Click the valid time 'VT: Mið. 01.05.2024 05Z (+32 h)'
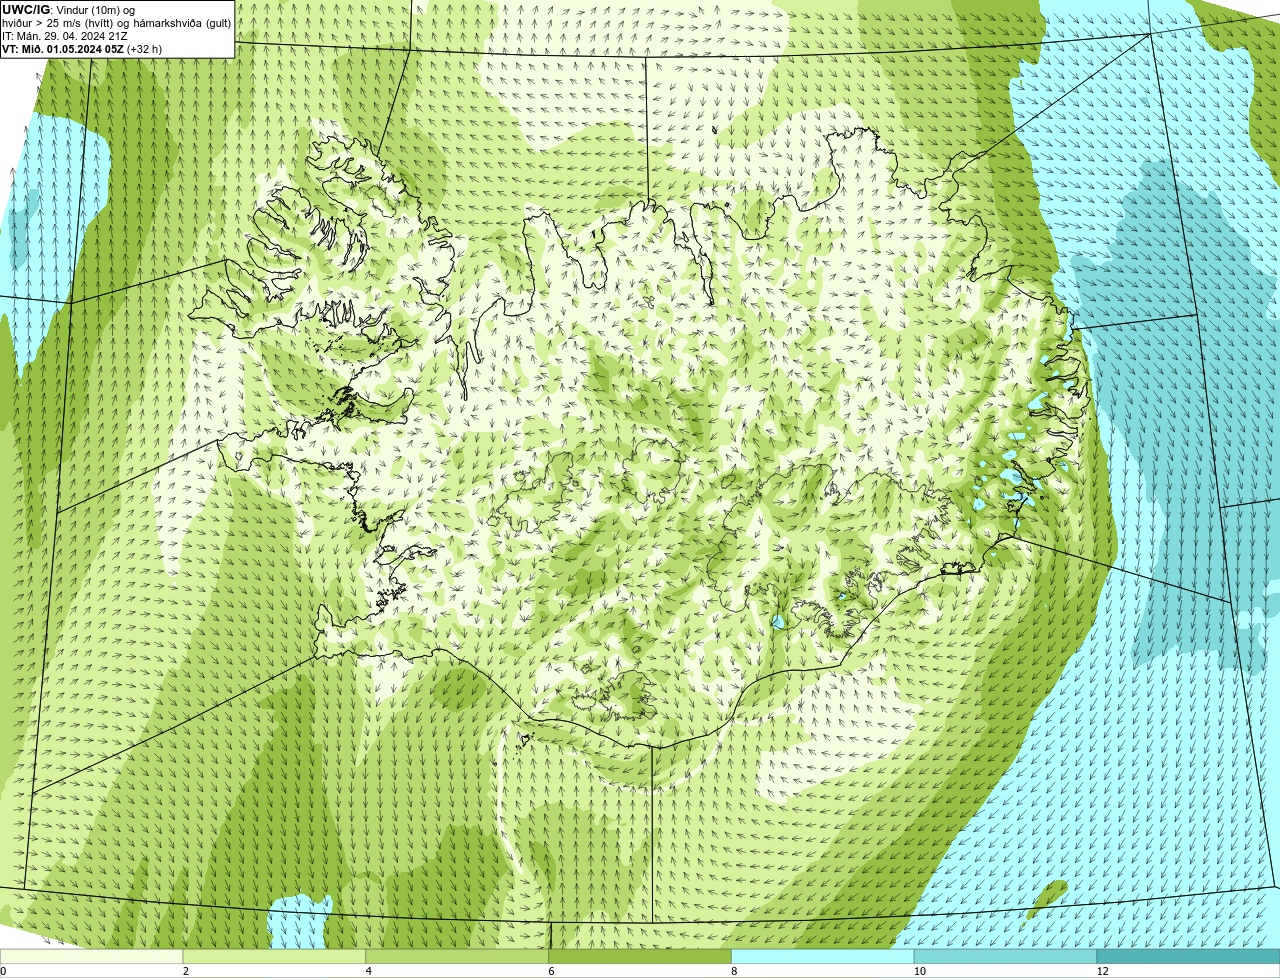The height and width of the screenshot is (978, 1280). [x=82, y=48]
